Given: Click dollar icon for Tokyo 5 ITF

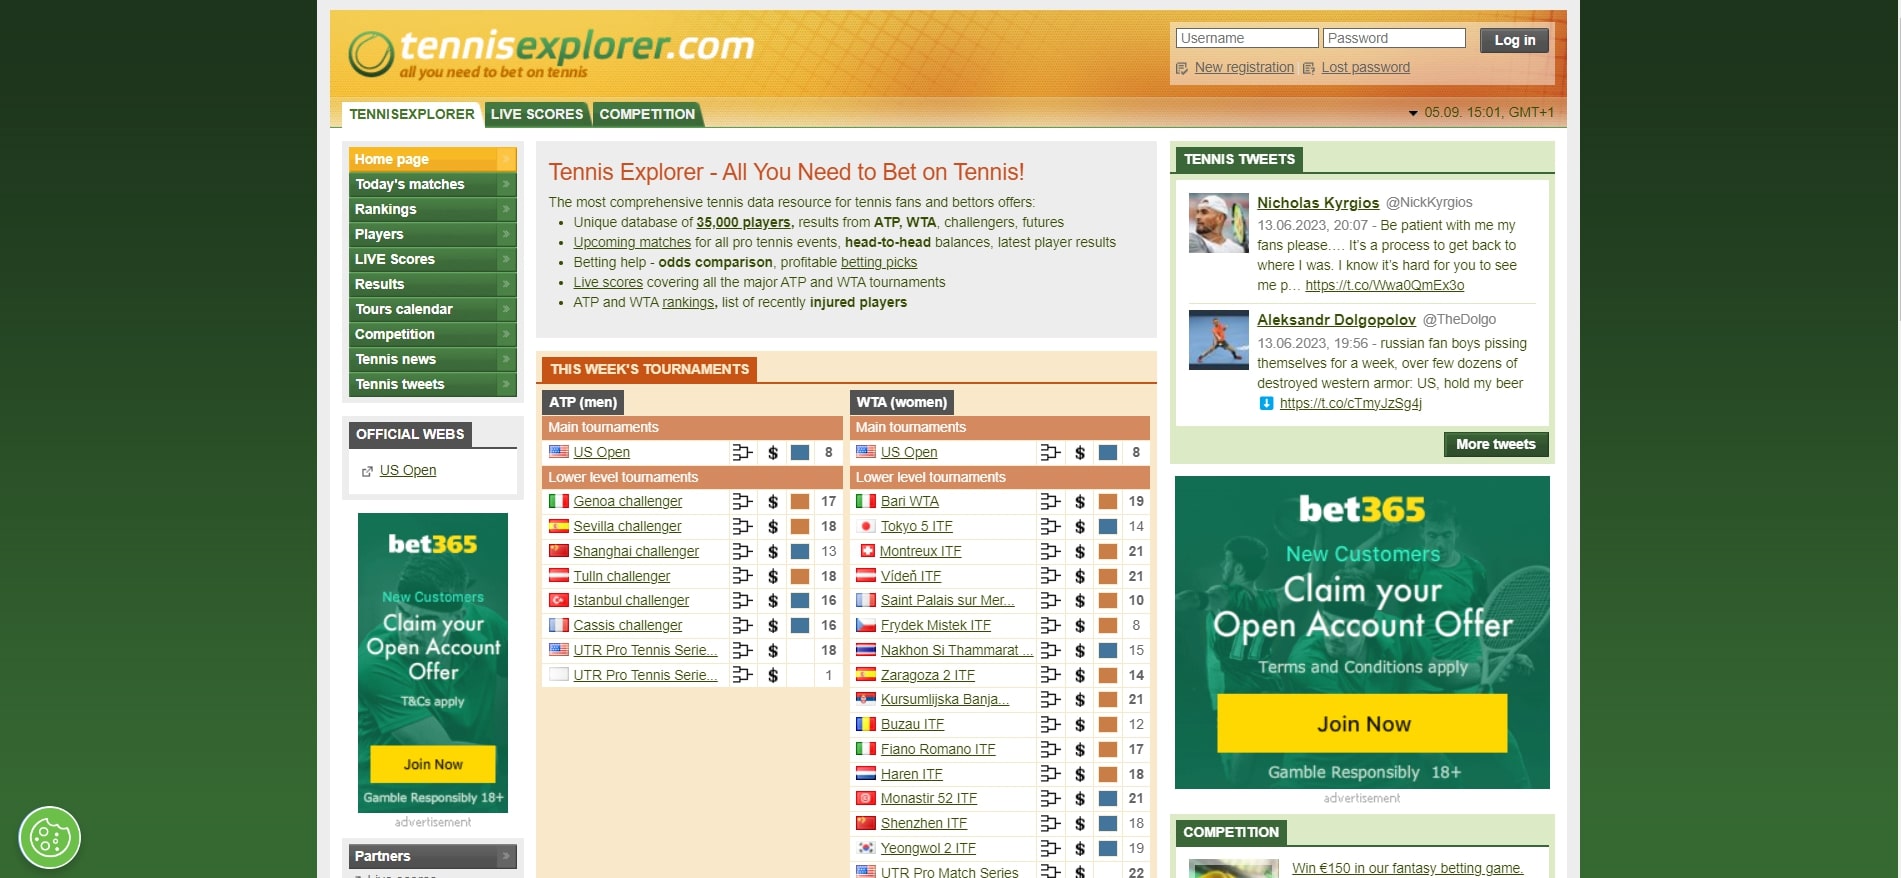Looking at the screenshot, I should [1080, 526].
